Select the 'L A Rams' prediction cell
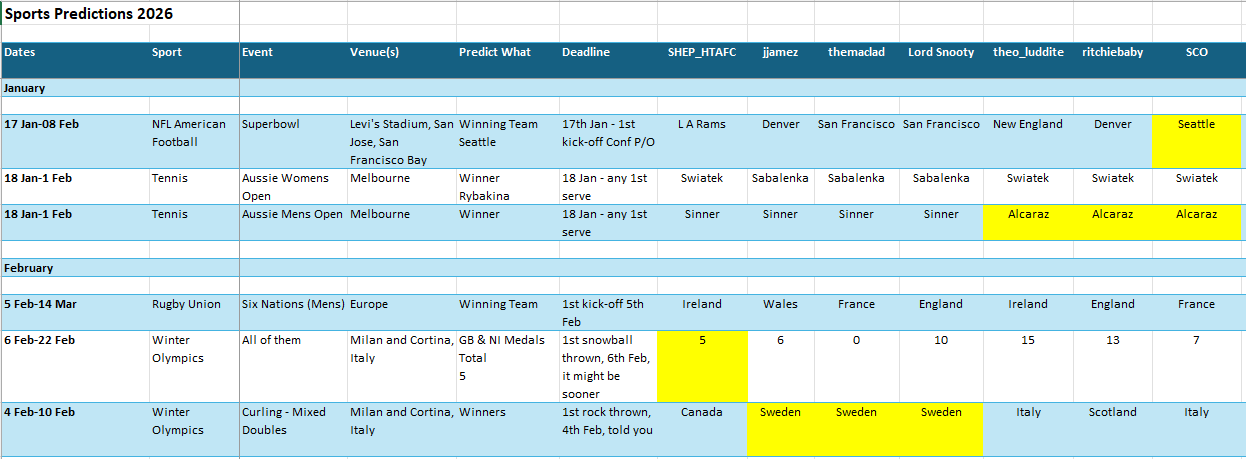 point(702,141)
